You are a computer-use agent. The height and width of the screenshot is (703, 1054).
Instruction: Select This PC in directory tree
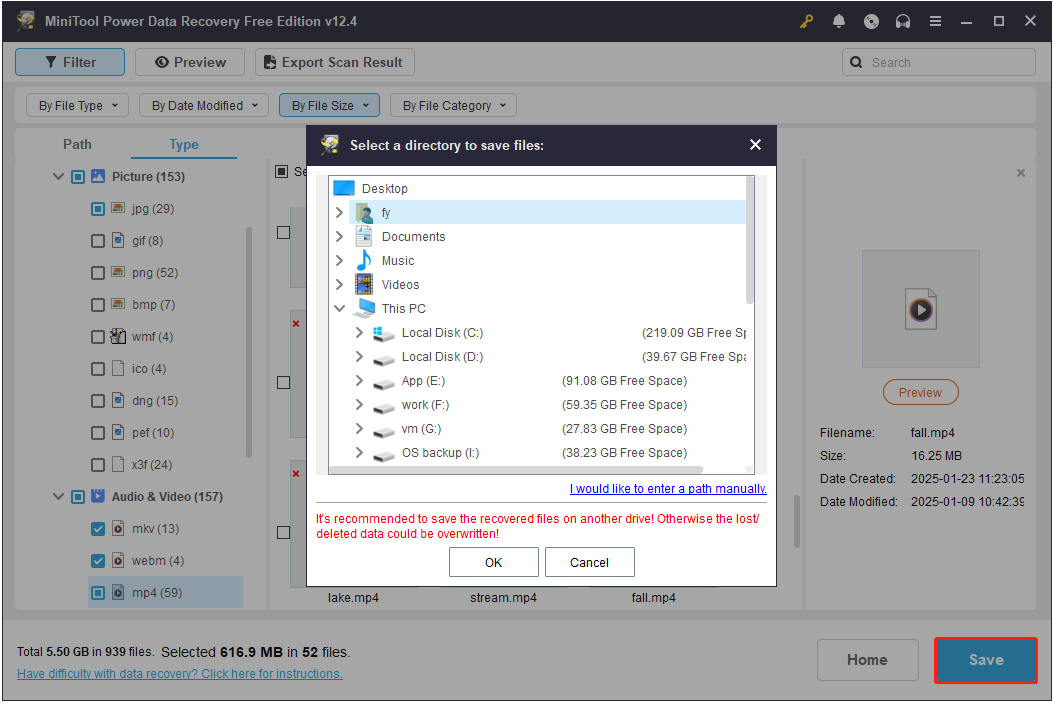point(403,308)
